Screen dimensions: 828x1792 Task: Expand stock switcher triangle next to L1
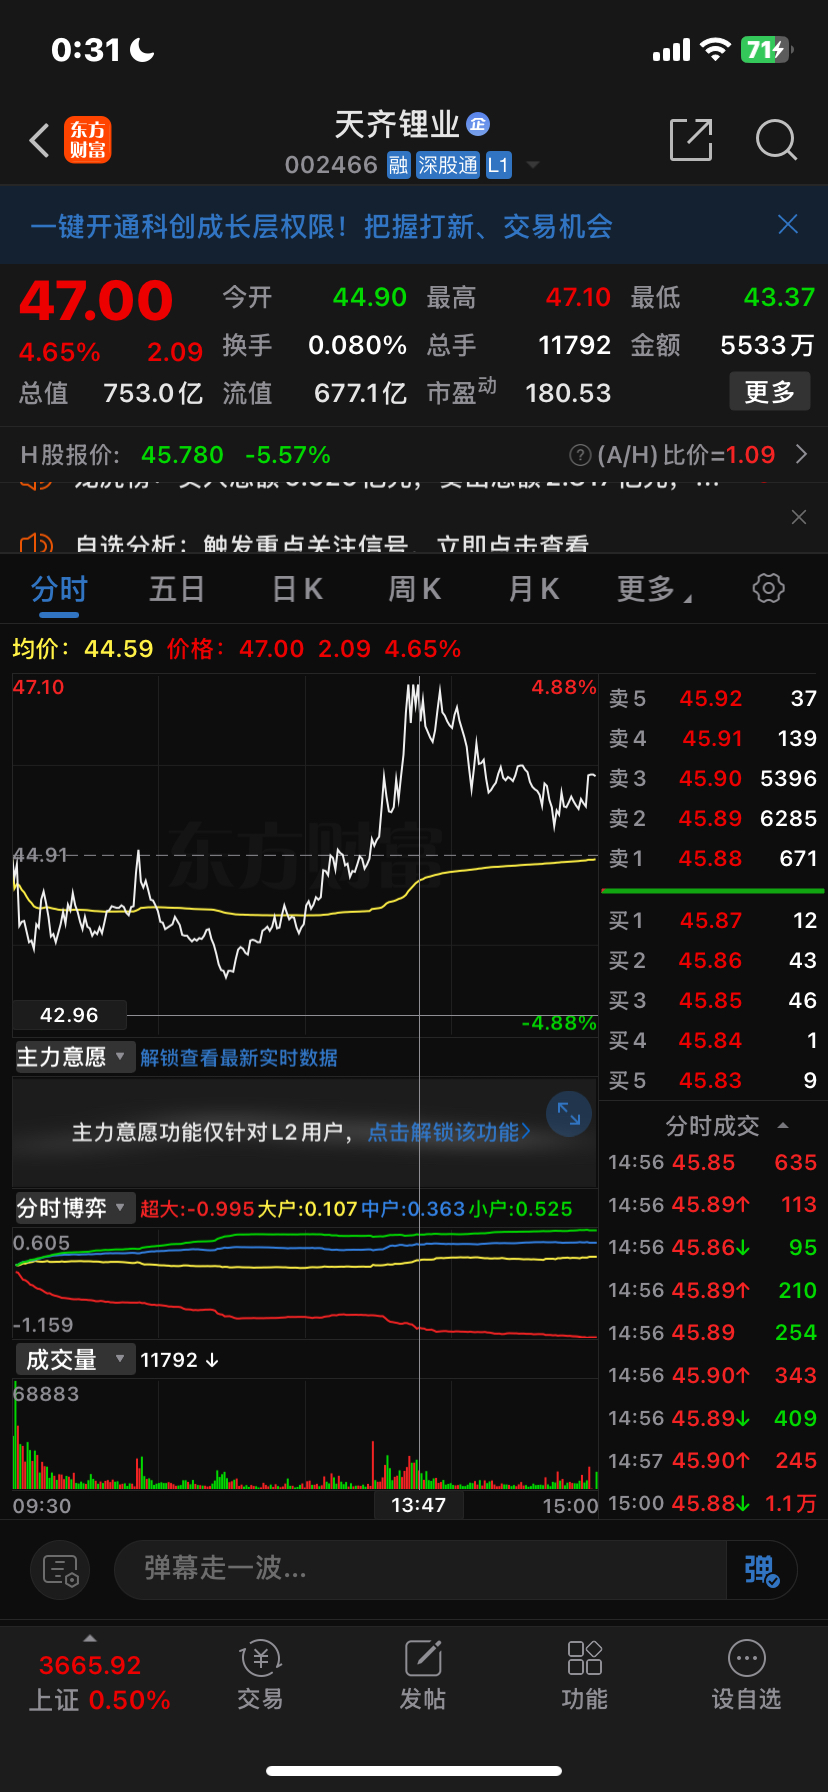pos(533,165)
